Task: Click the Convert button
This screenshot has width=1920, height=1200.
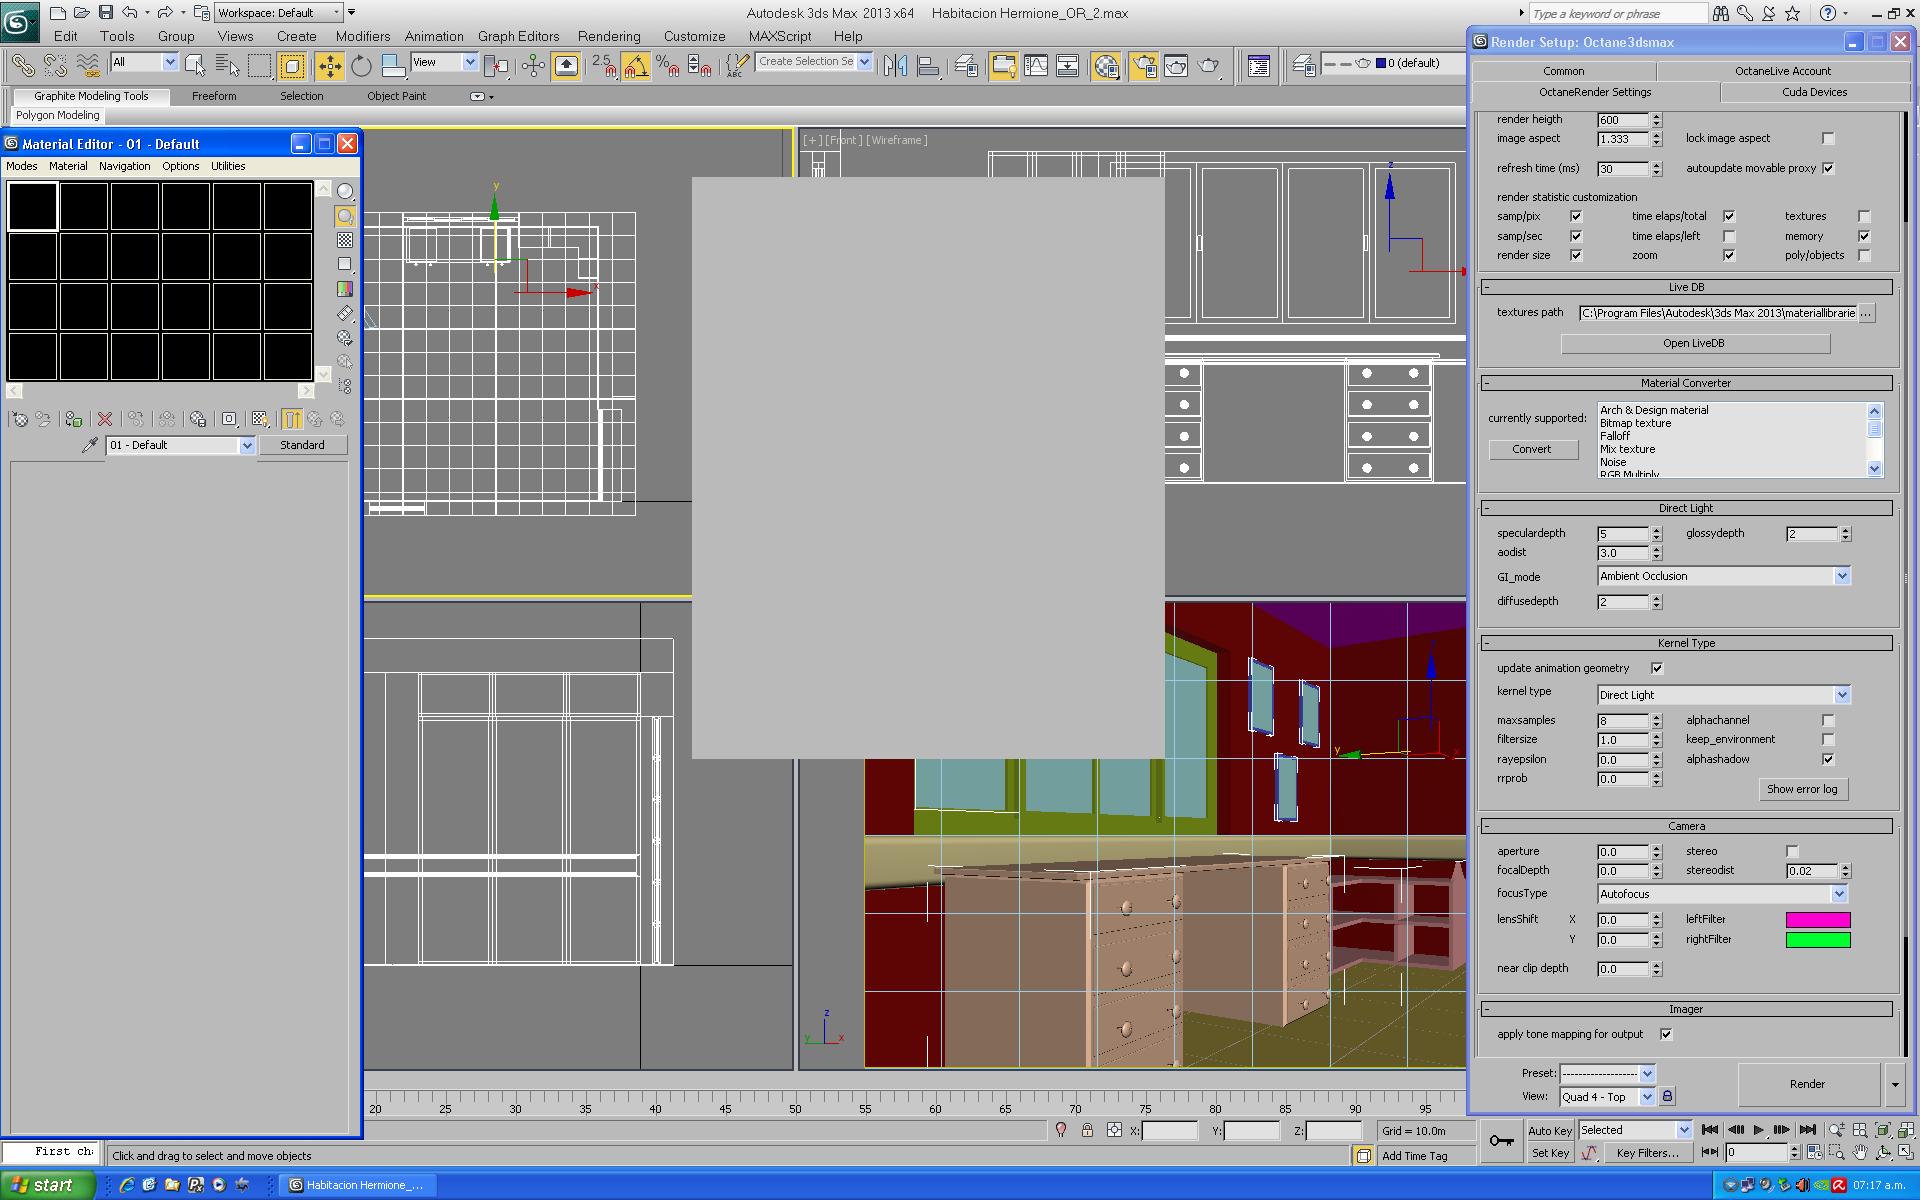Action: point(1531,449)
